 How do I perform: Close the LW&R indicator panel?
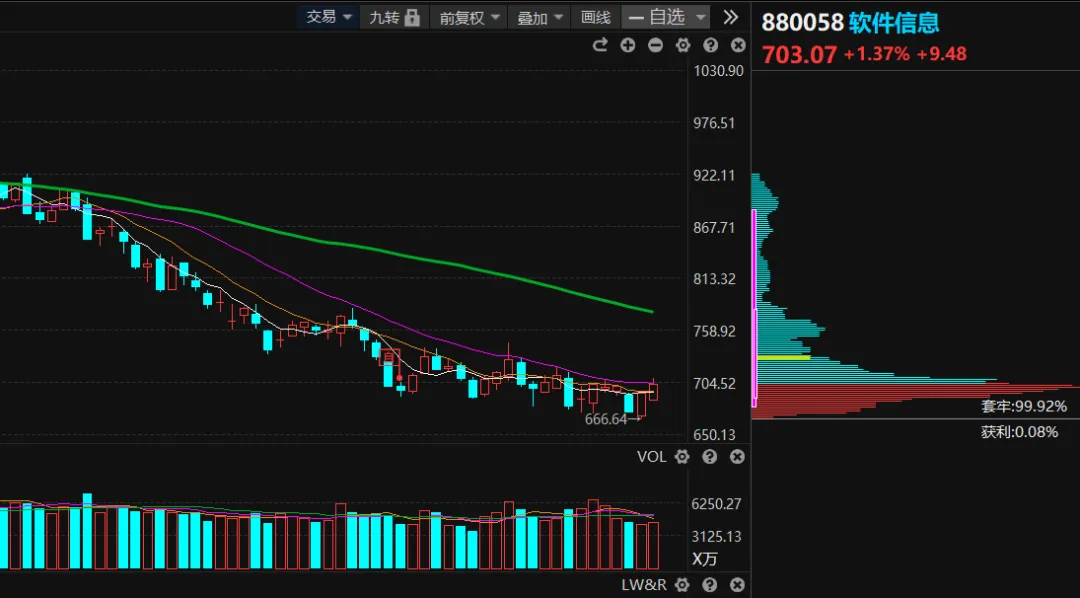(738, 585)
